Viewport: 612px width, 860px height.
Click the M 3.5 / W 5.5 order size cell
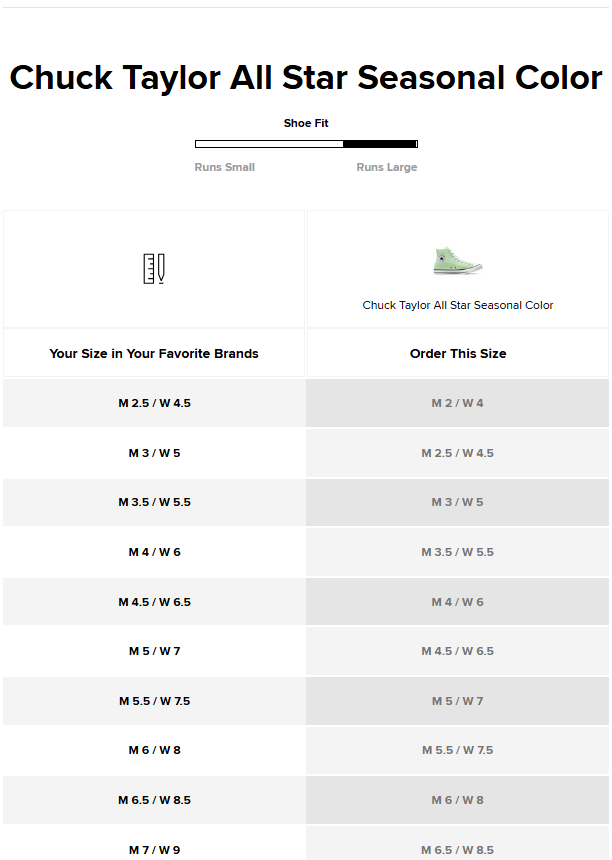point(458,552)
